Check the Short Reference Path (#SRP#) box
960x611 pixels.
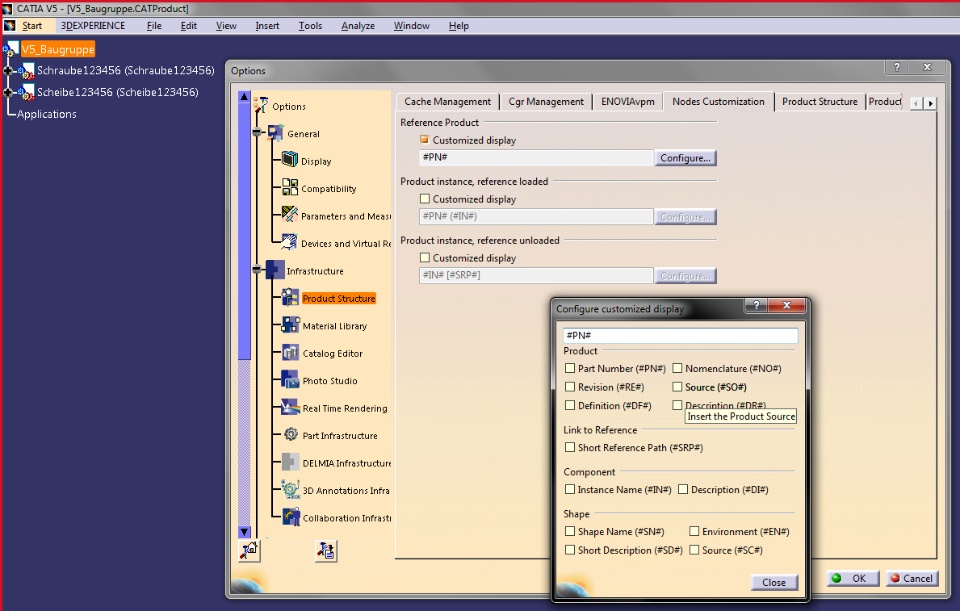click(570, 448)
